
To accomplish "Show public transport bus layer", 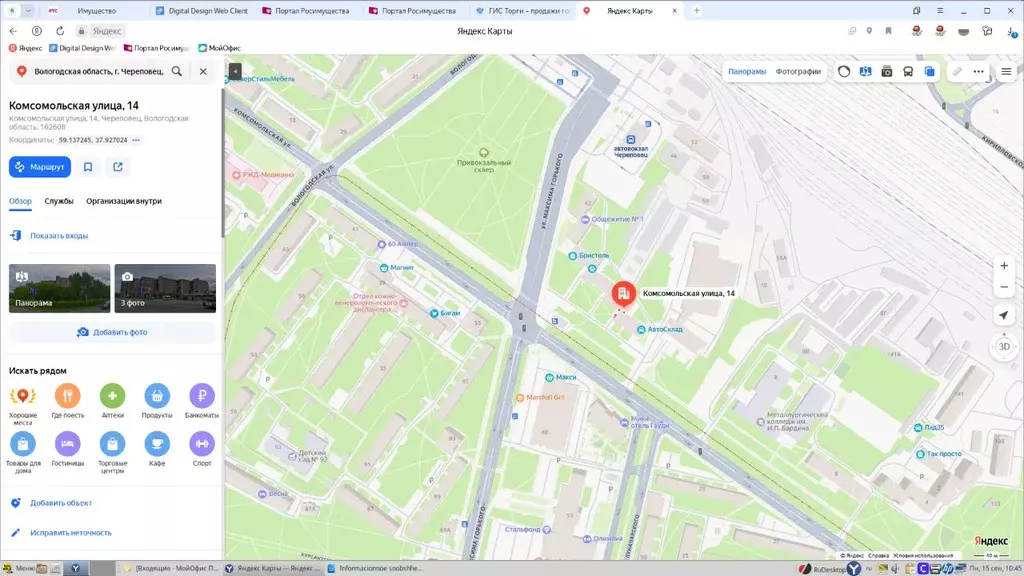I will click(908, 71).
